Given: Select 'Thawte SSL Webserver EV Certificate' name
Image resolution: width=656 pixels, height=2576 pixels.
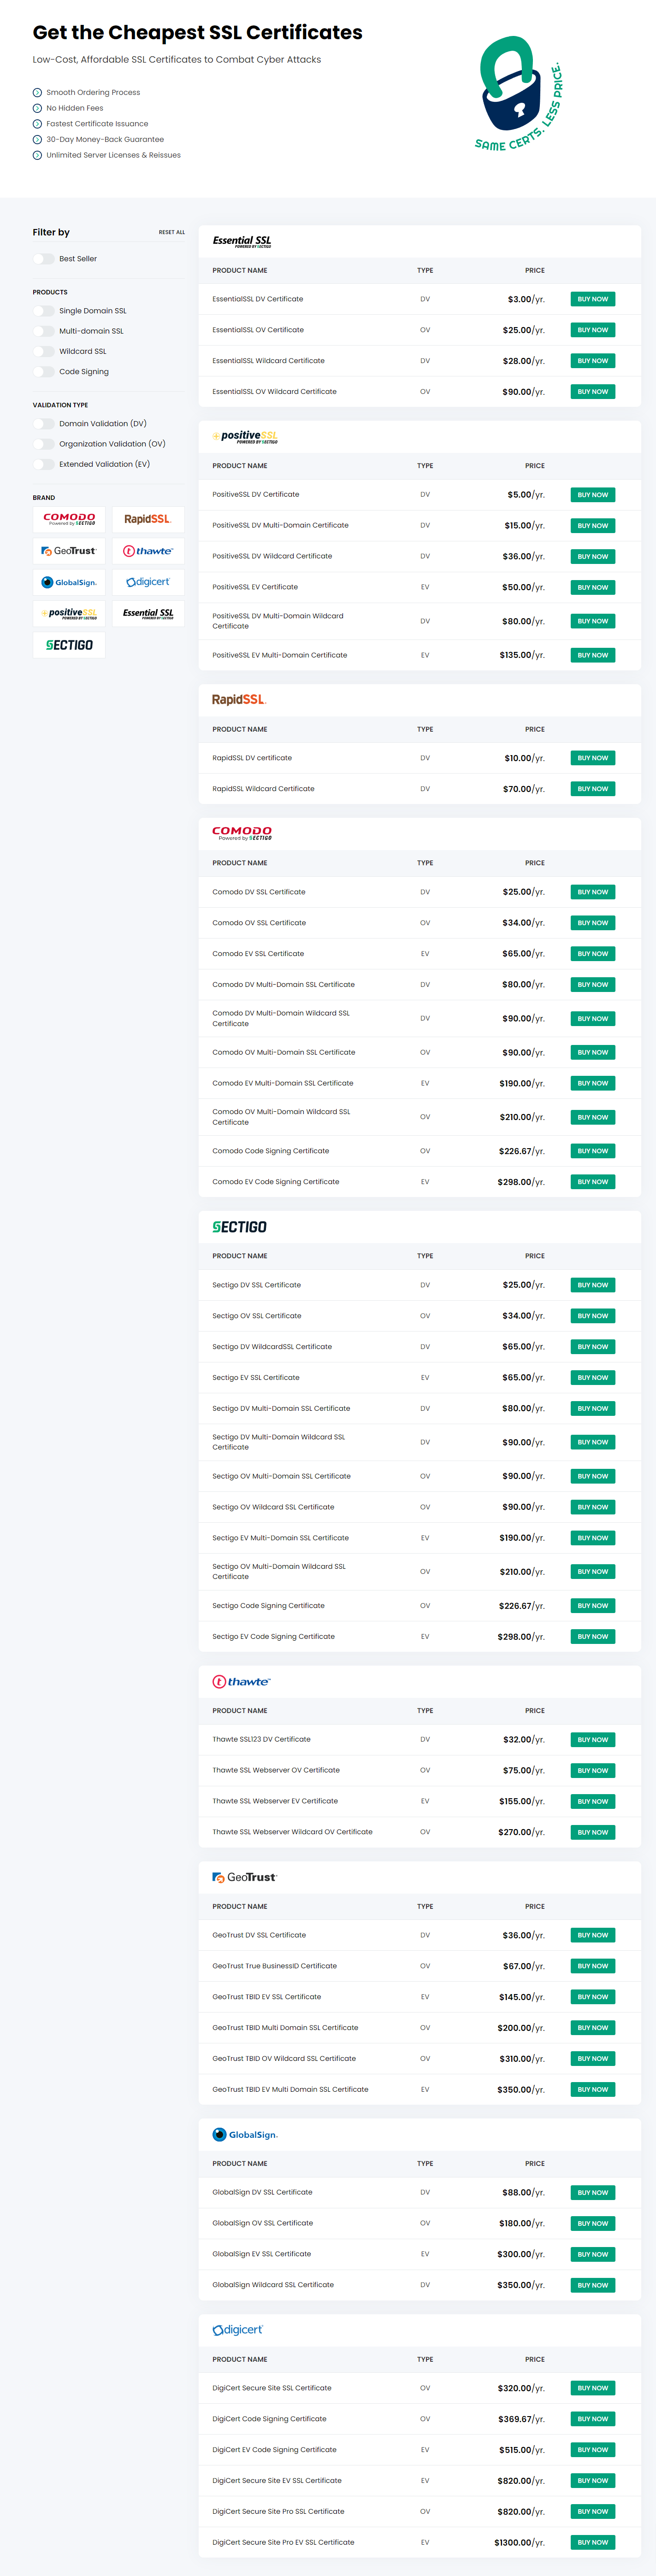Looking at the screenshot, I should point(275,1801).
